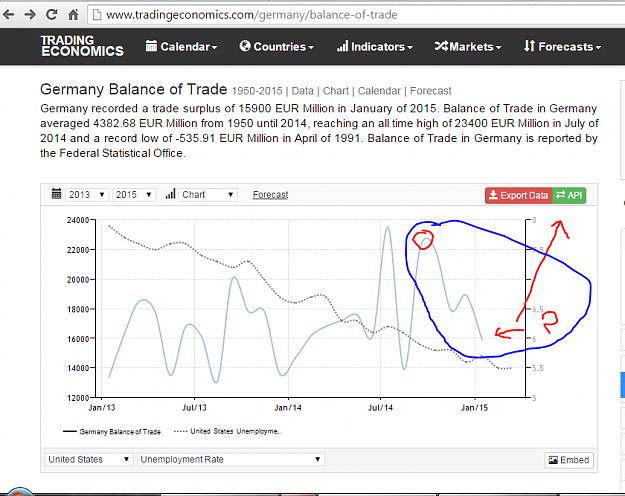The image size is (625, 496).
Task: Expand the Forecasts menu
Action: [x=562, y=47]
